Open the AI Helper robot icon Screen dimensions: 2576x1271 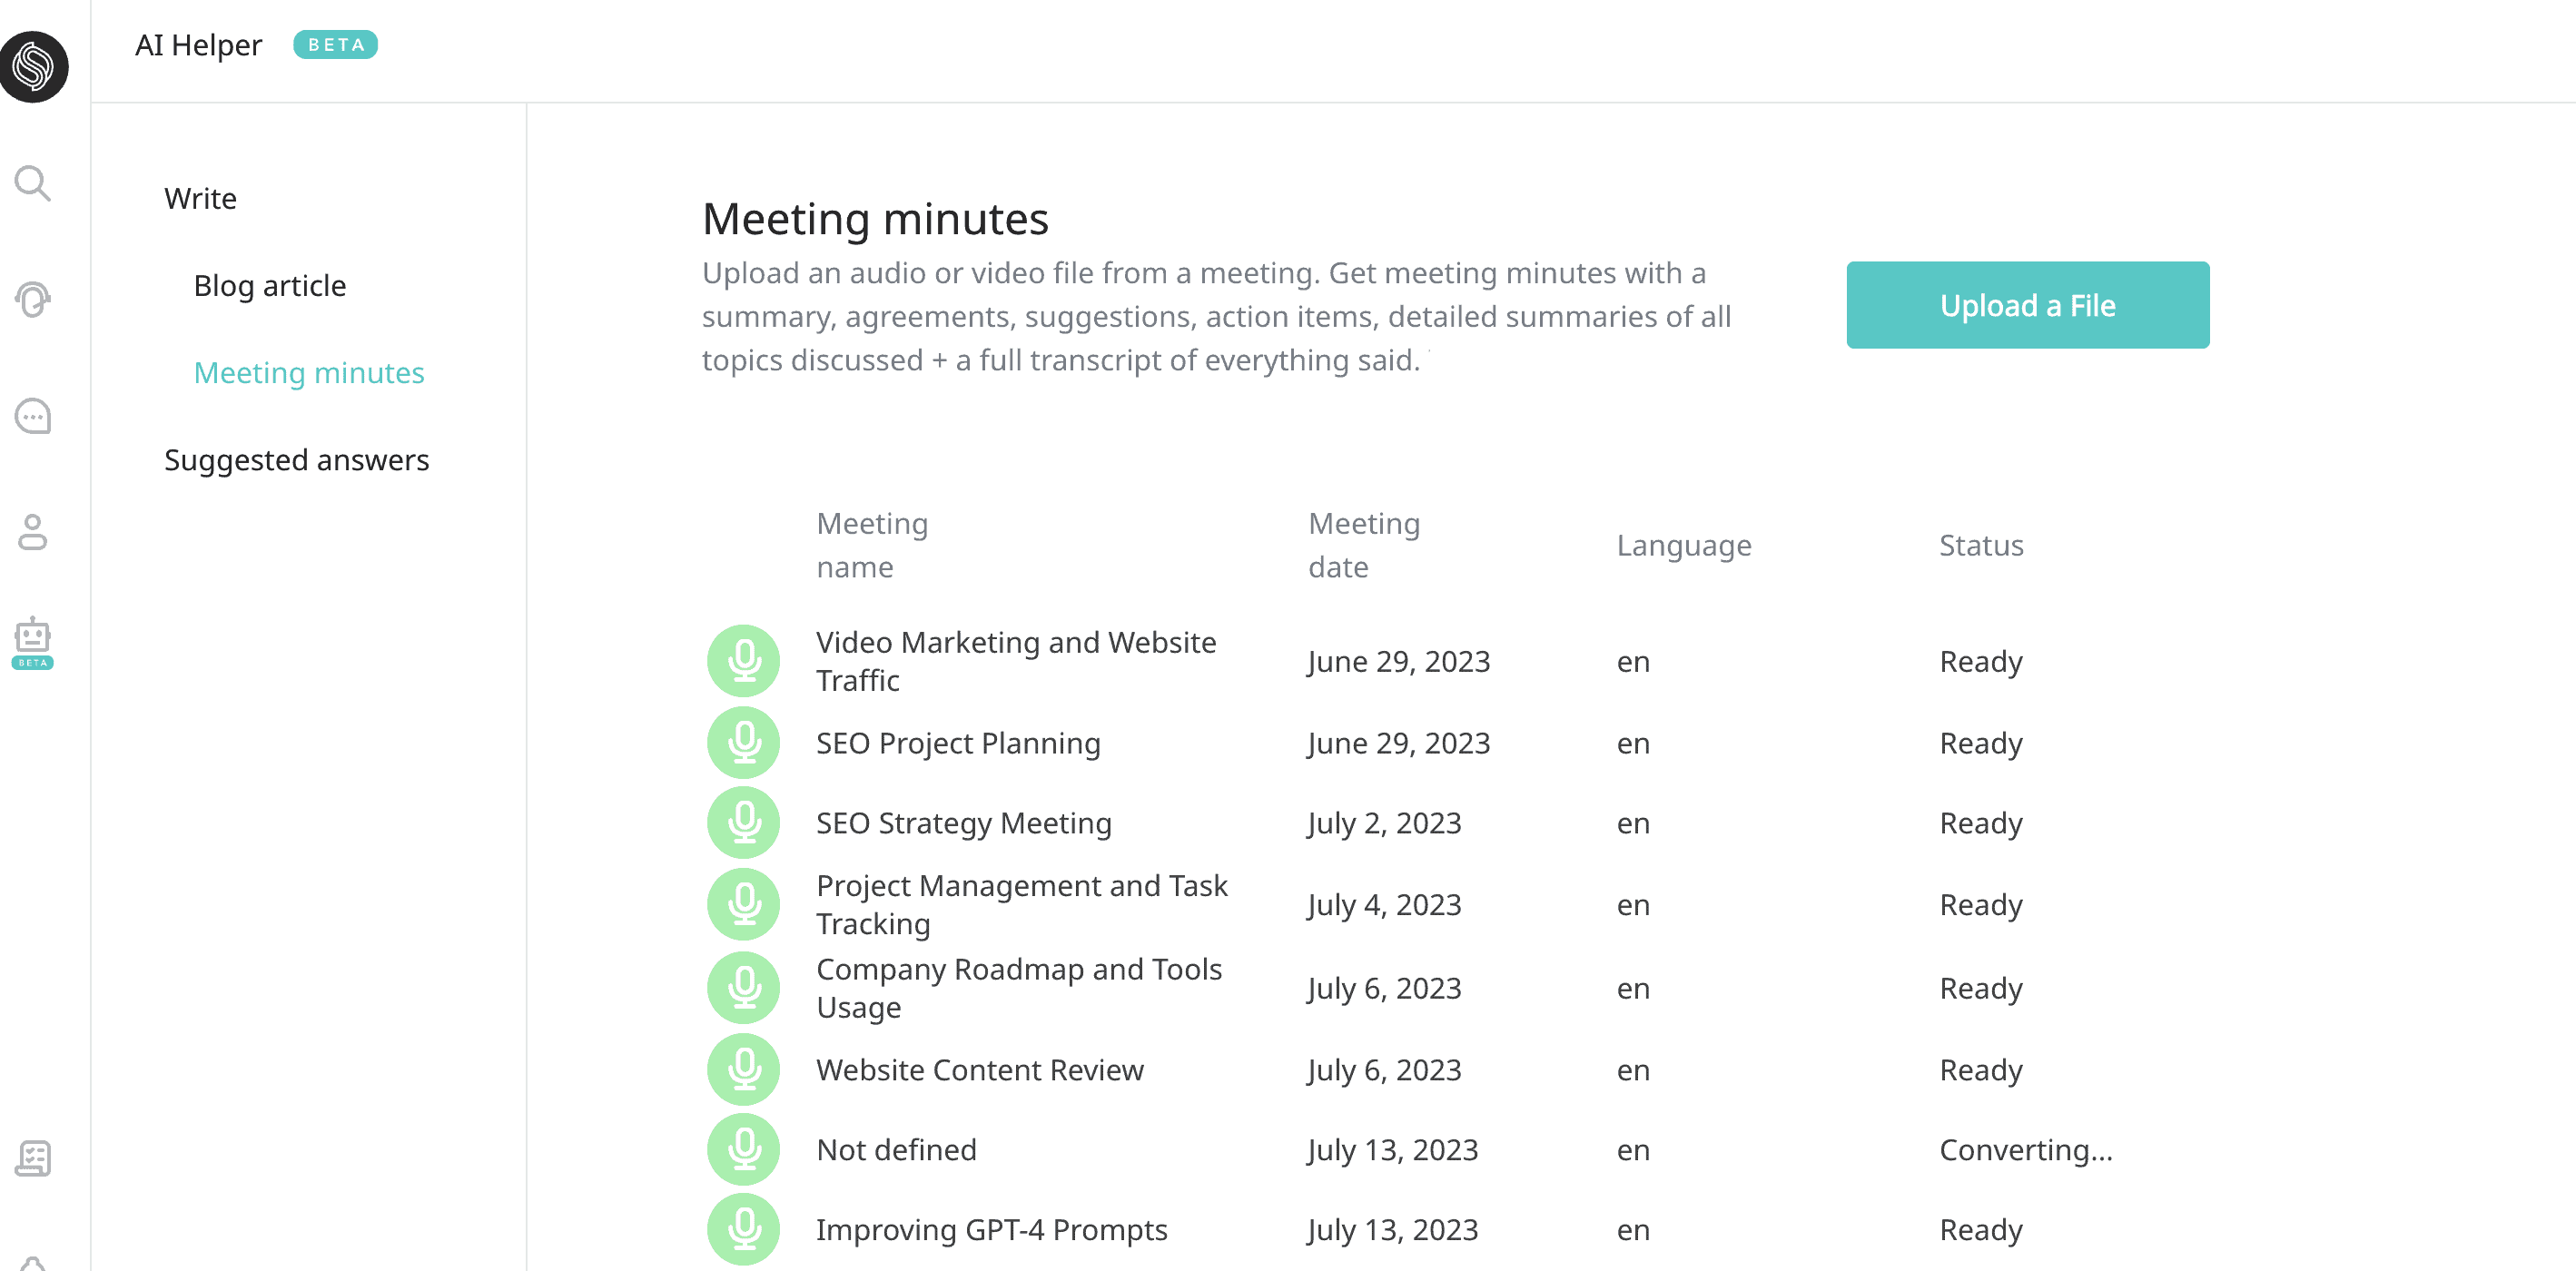tap(33, 641)
